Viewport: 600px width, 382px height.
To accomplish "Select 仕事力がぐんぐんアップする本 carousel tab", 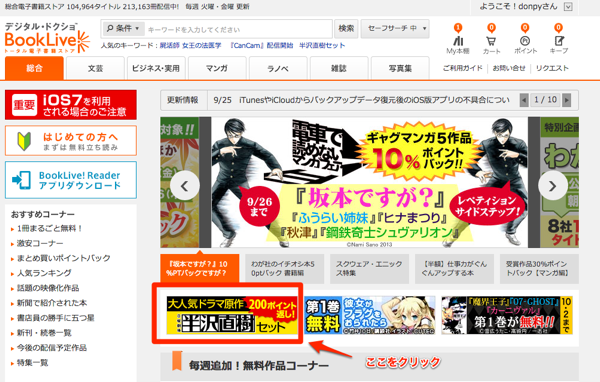I will 455,269.
